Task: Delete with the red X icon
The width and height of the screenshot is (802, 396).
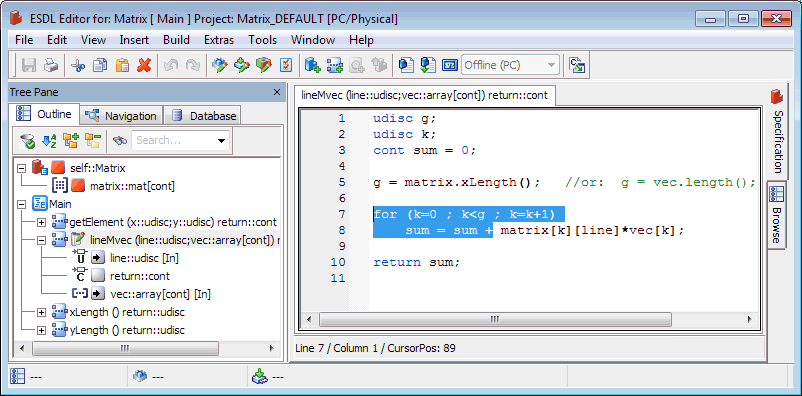Action: [144, 65]
